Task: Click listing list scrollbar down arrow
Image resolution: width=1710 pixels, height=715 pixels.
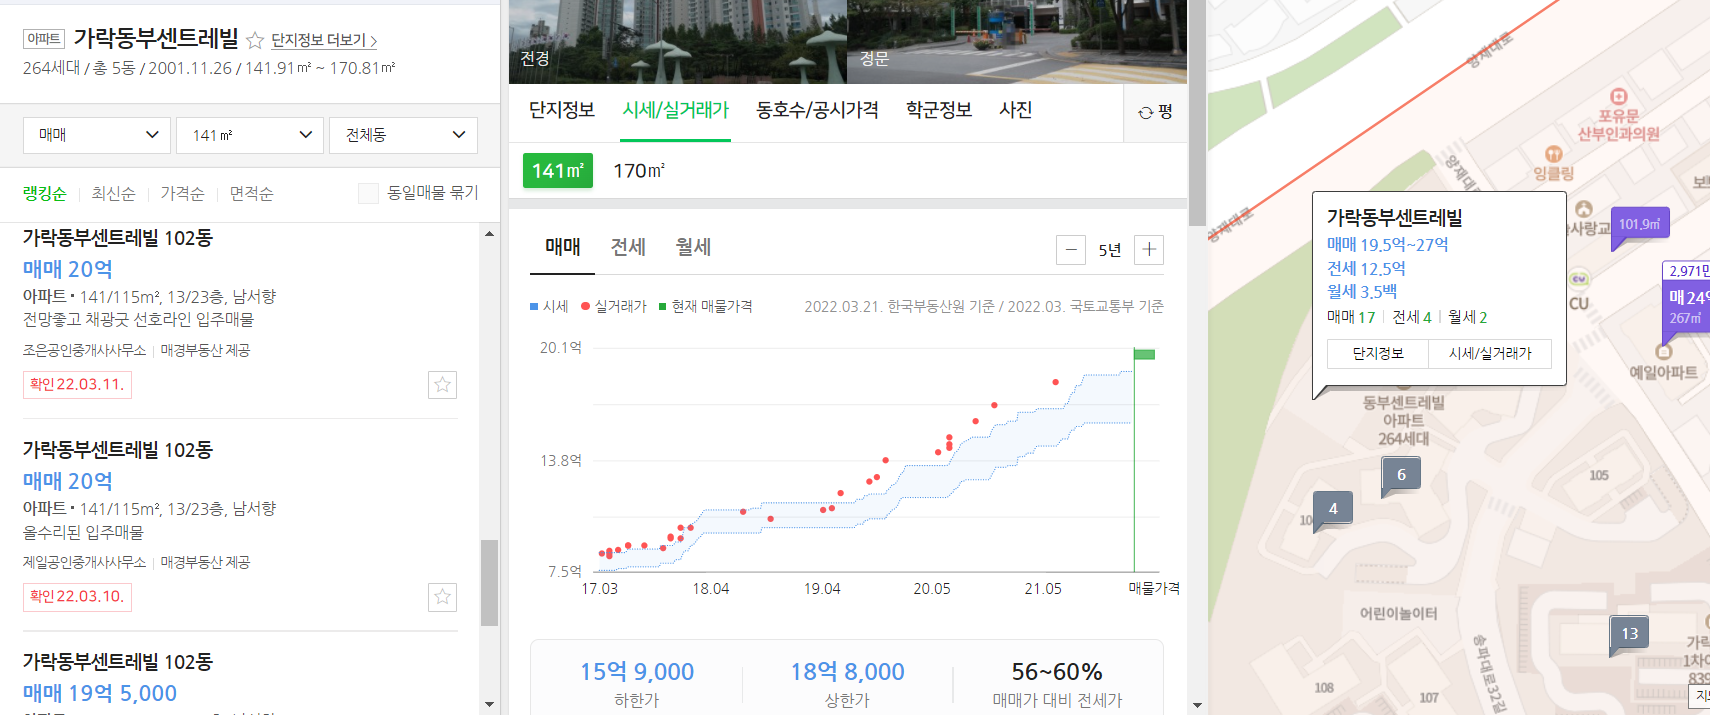Action: coord(489,704)
